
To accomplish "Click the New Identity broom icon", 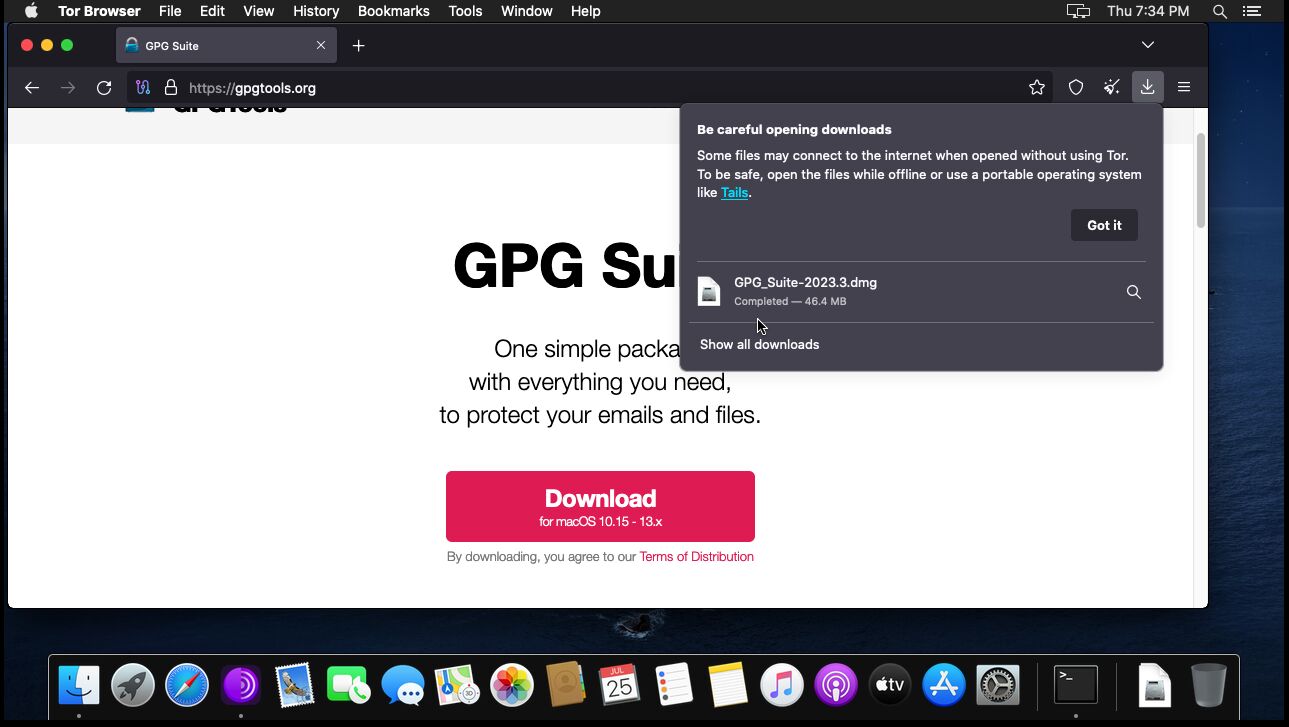I will pyautogui.click(x=1111, y=88).
